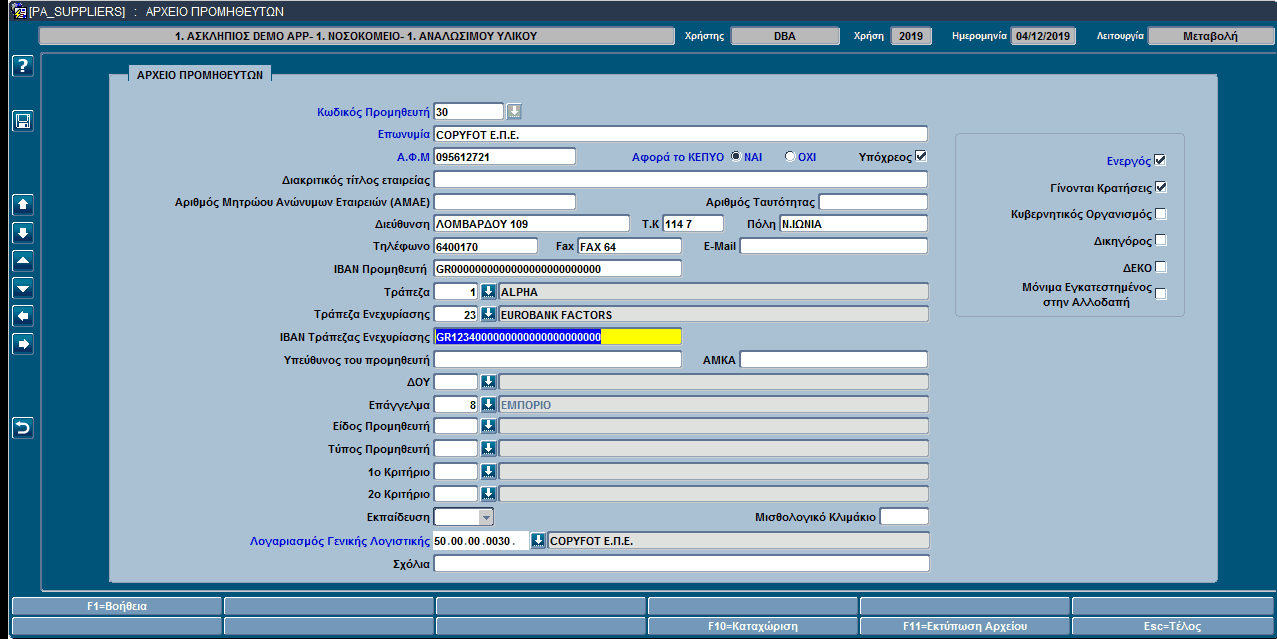
Task: Click the save floppy disk icon
Action: coord(22,121)
